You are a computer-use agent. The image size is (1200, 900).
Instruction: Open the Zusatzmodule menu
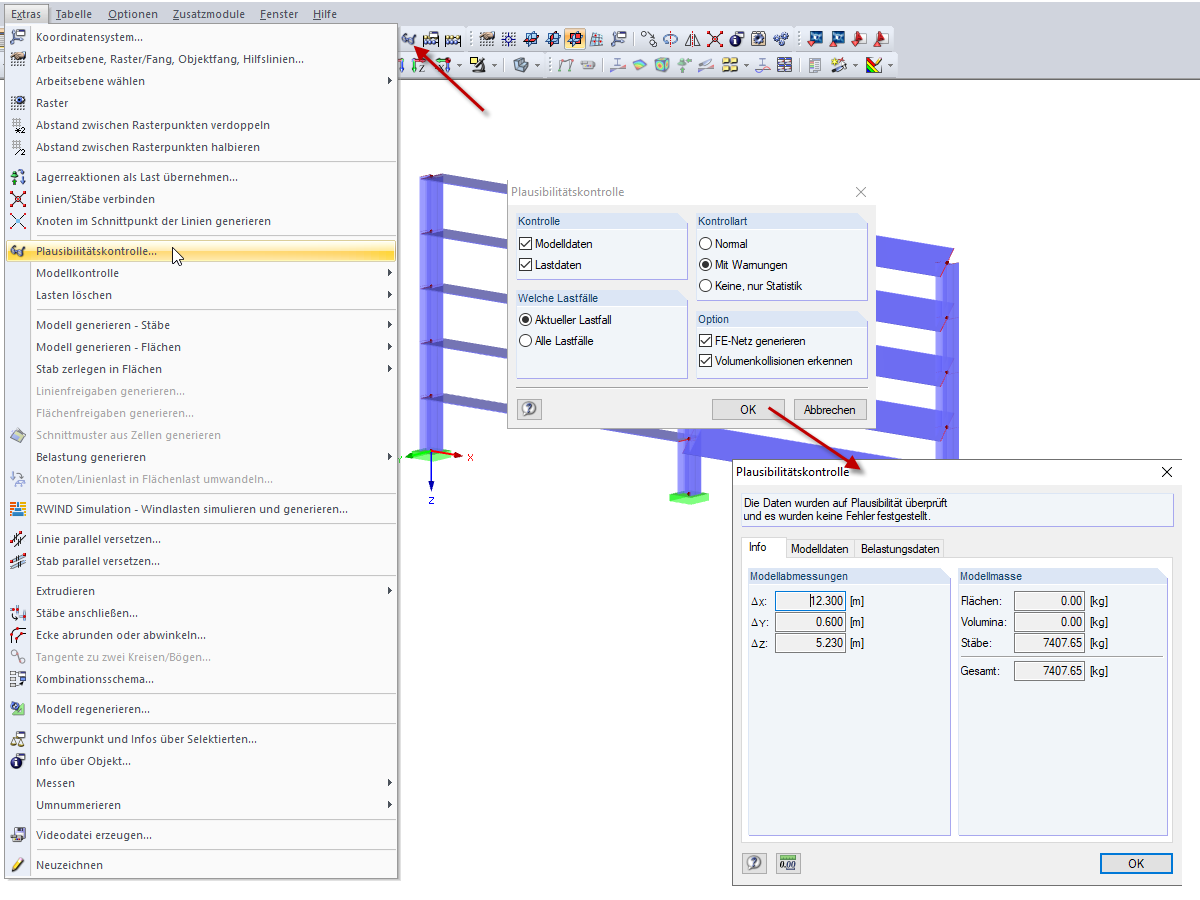click(x=208, y=14)
